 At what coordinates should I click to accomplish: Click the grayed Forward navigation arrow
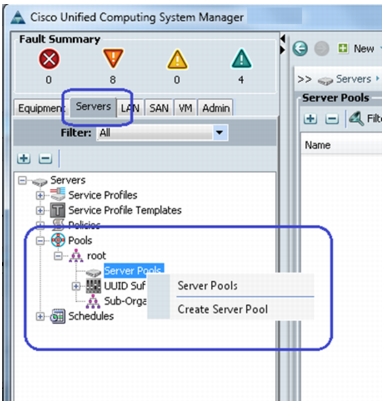(322, 49)
